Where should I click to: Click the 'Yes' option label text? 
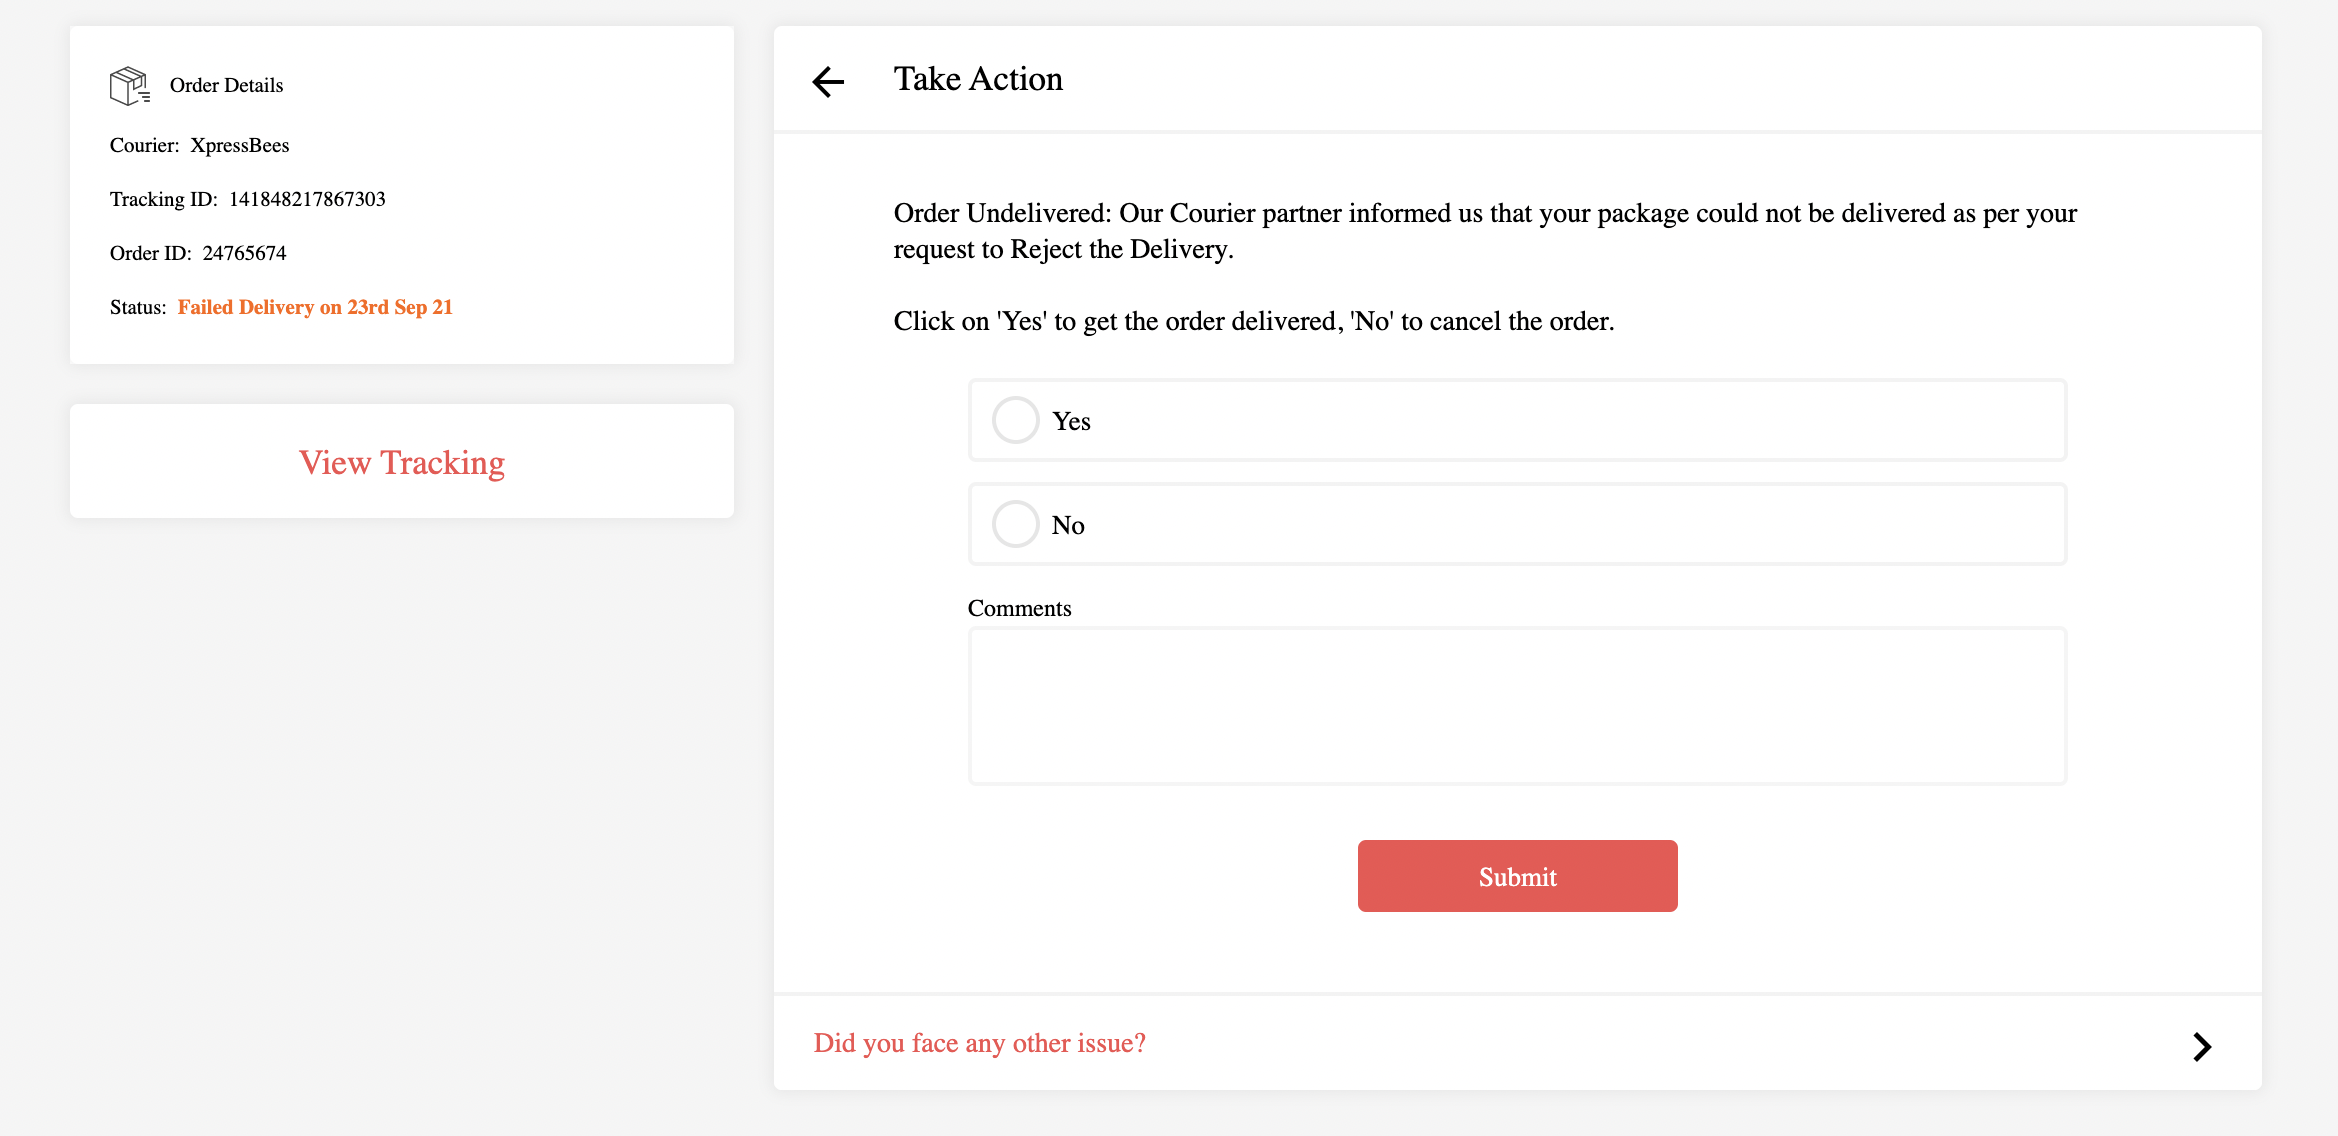click(x=1070, y=421)
